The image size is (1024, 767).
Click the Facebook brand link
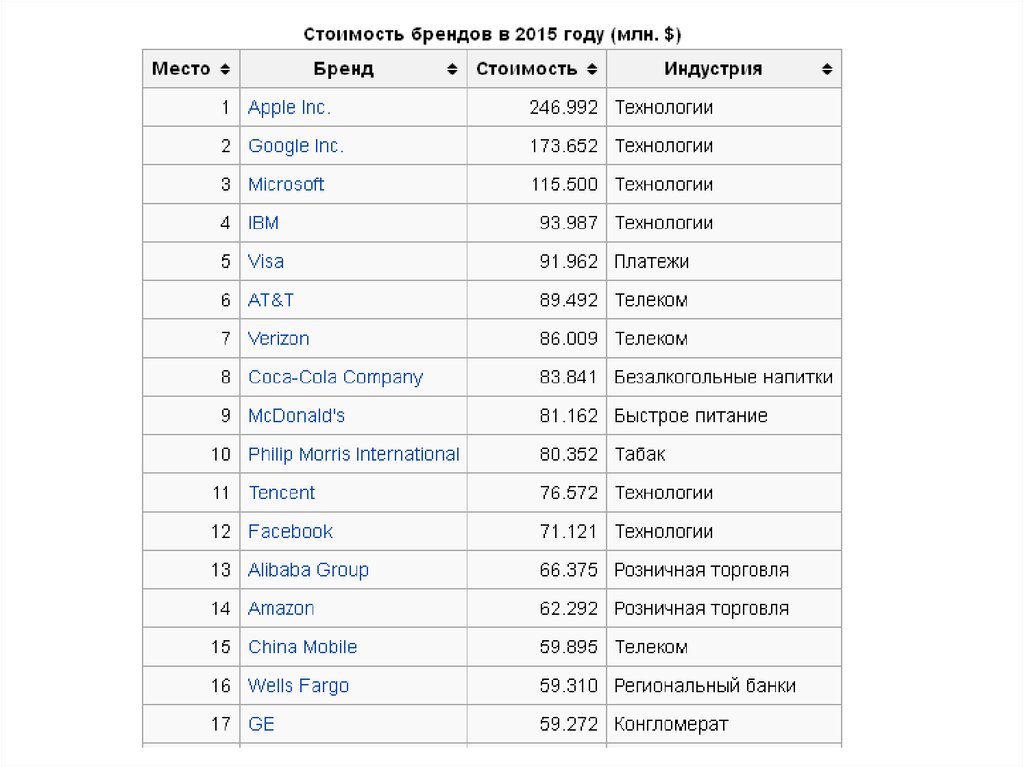tap(290, 531)
